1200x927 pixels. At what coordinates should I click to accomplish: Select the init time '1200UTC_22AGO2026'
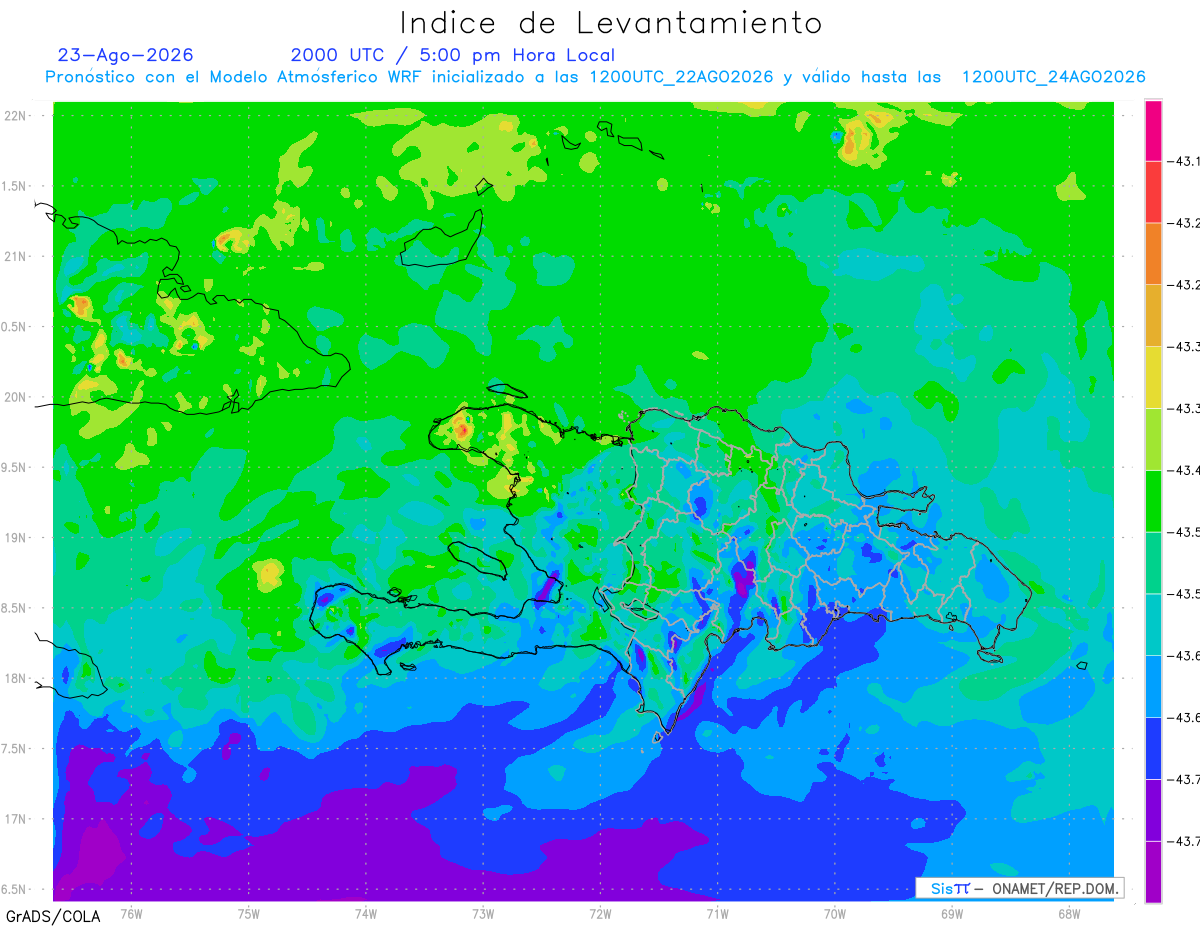tap(681, 77)
